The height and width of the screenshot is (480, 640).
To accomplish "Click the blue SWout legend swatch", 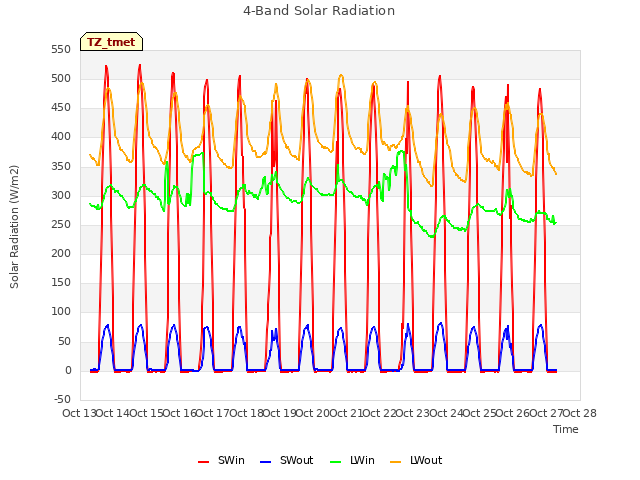I will 265,462.
